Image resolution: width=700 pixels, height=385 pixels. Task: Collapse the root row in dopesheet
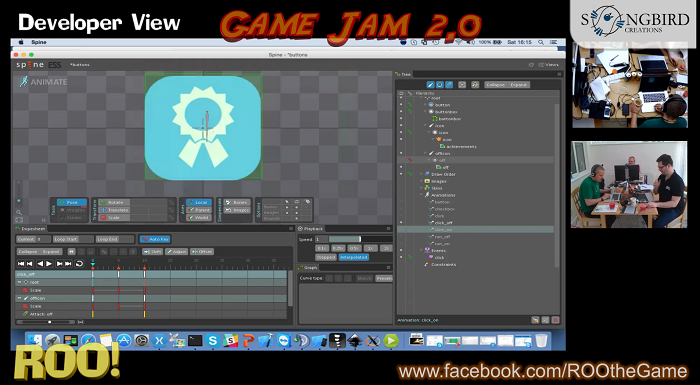19,282
